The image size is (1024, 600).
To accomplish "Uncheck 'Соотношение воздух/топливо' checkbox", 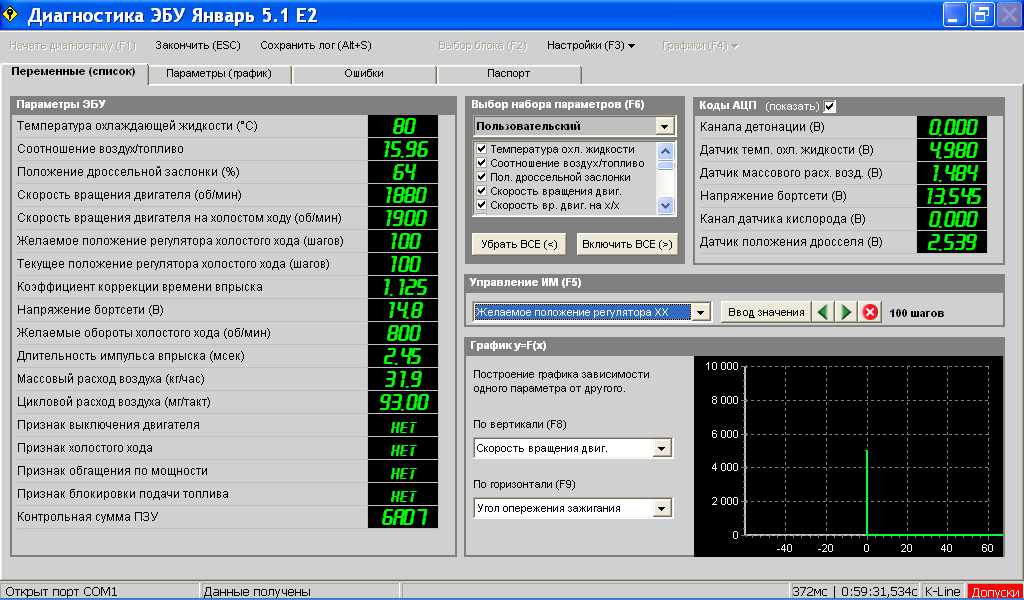I will 481,163.
